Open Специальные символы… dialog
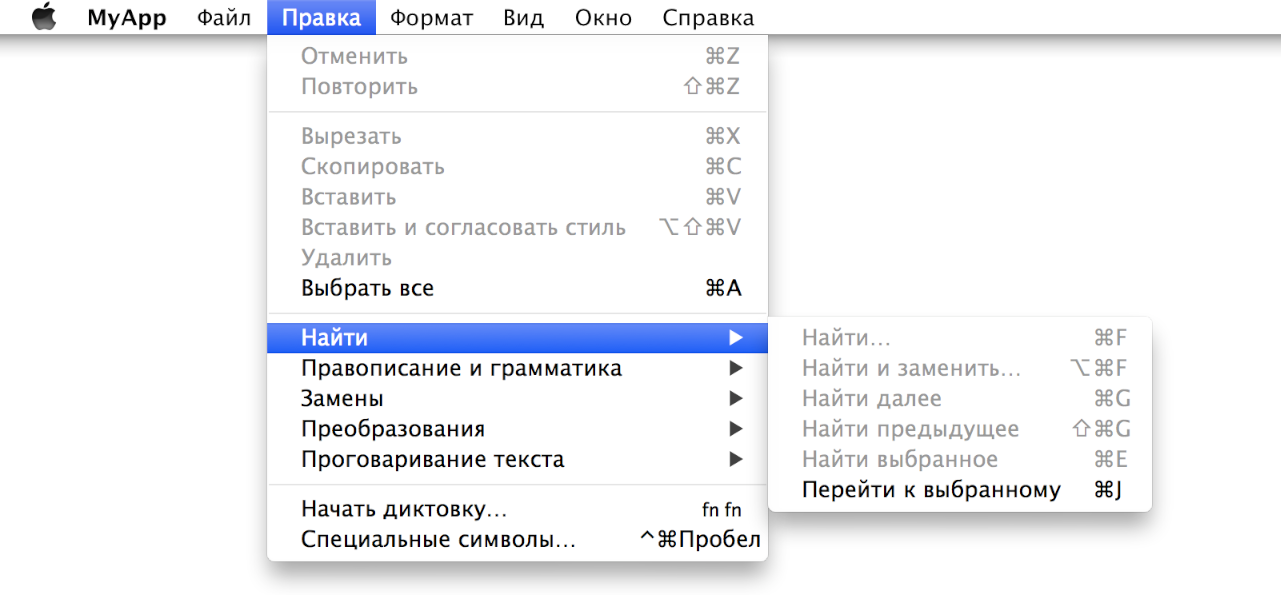This screenshot has height=595, width=1281. click(x=439, y=539)
